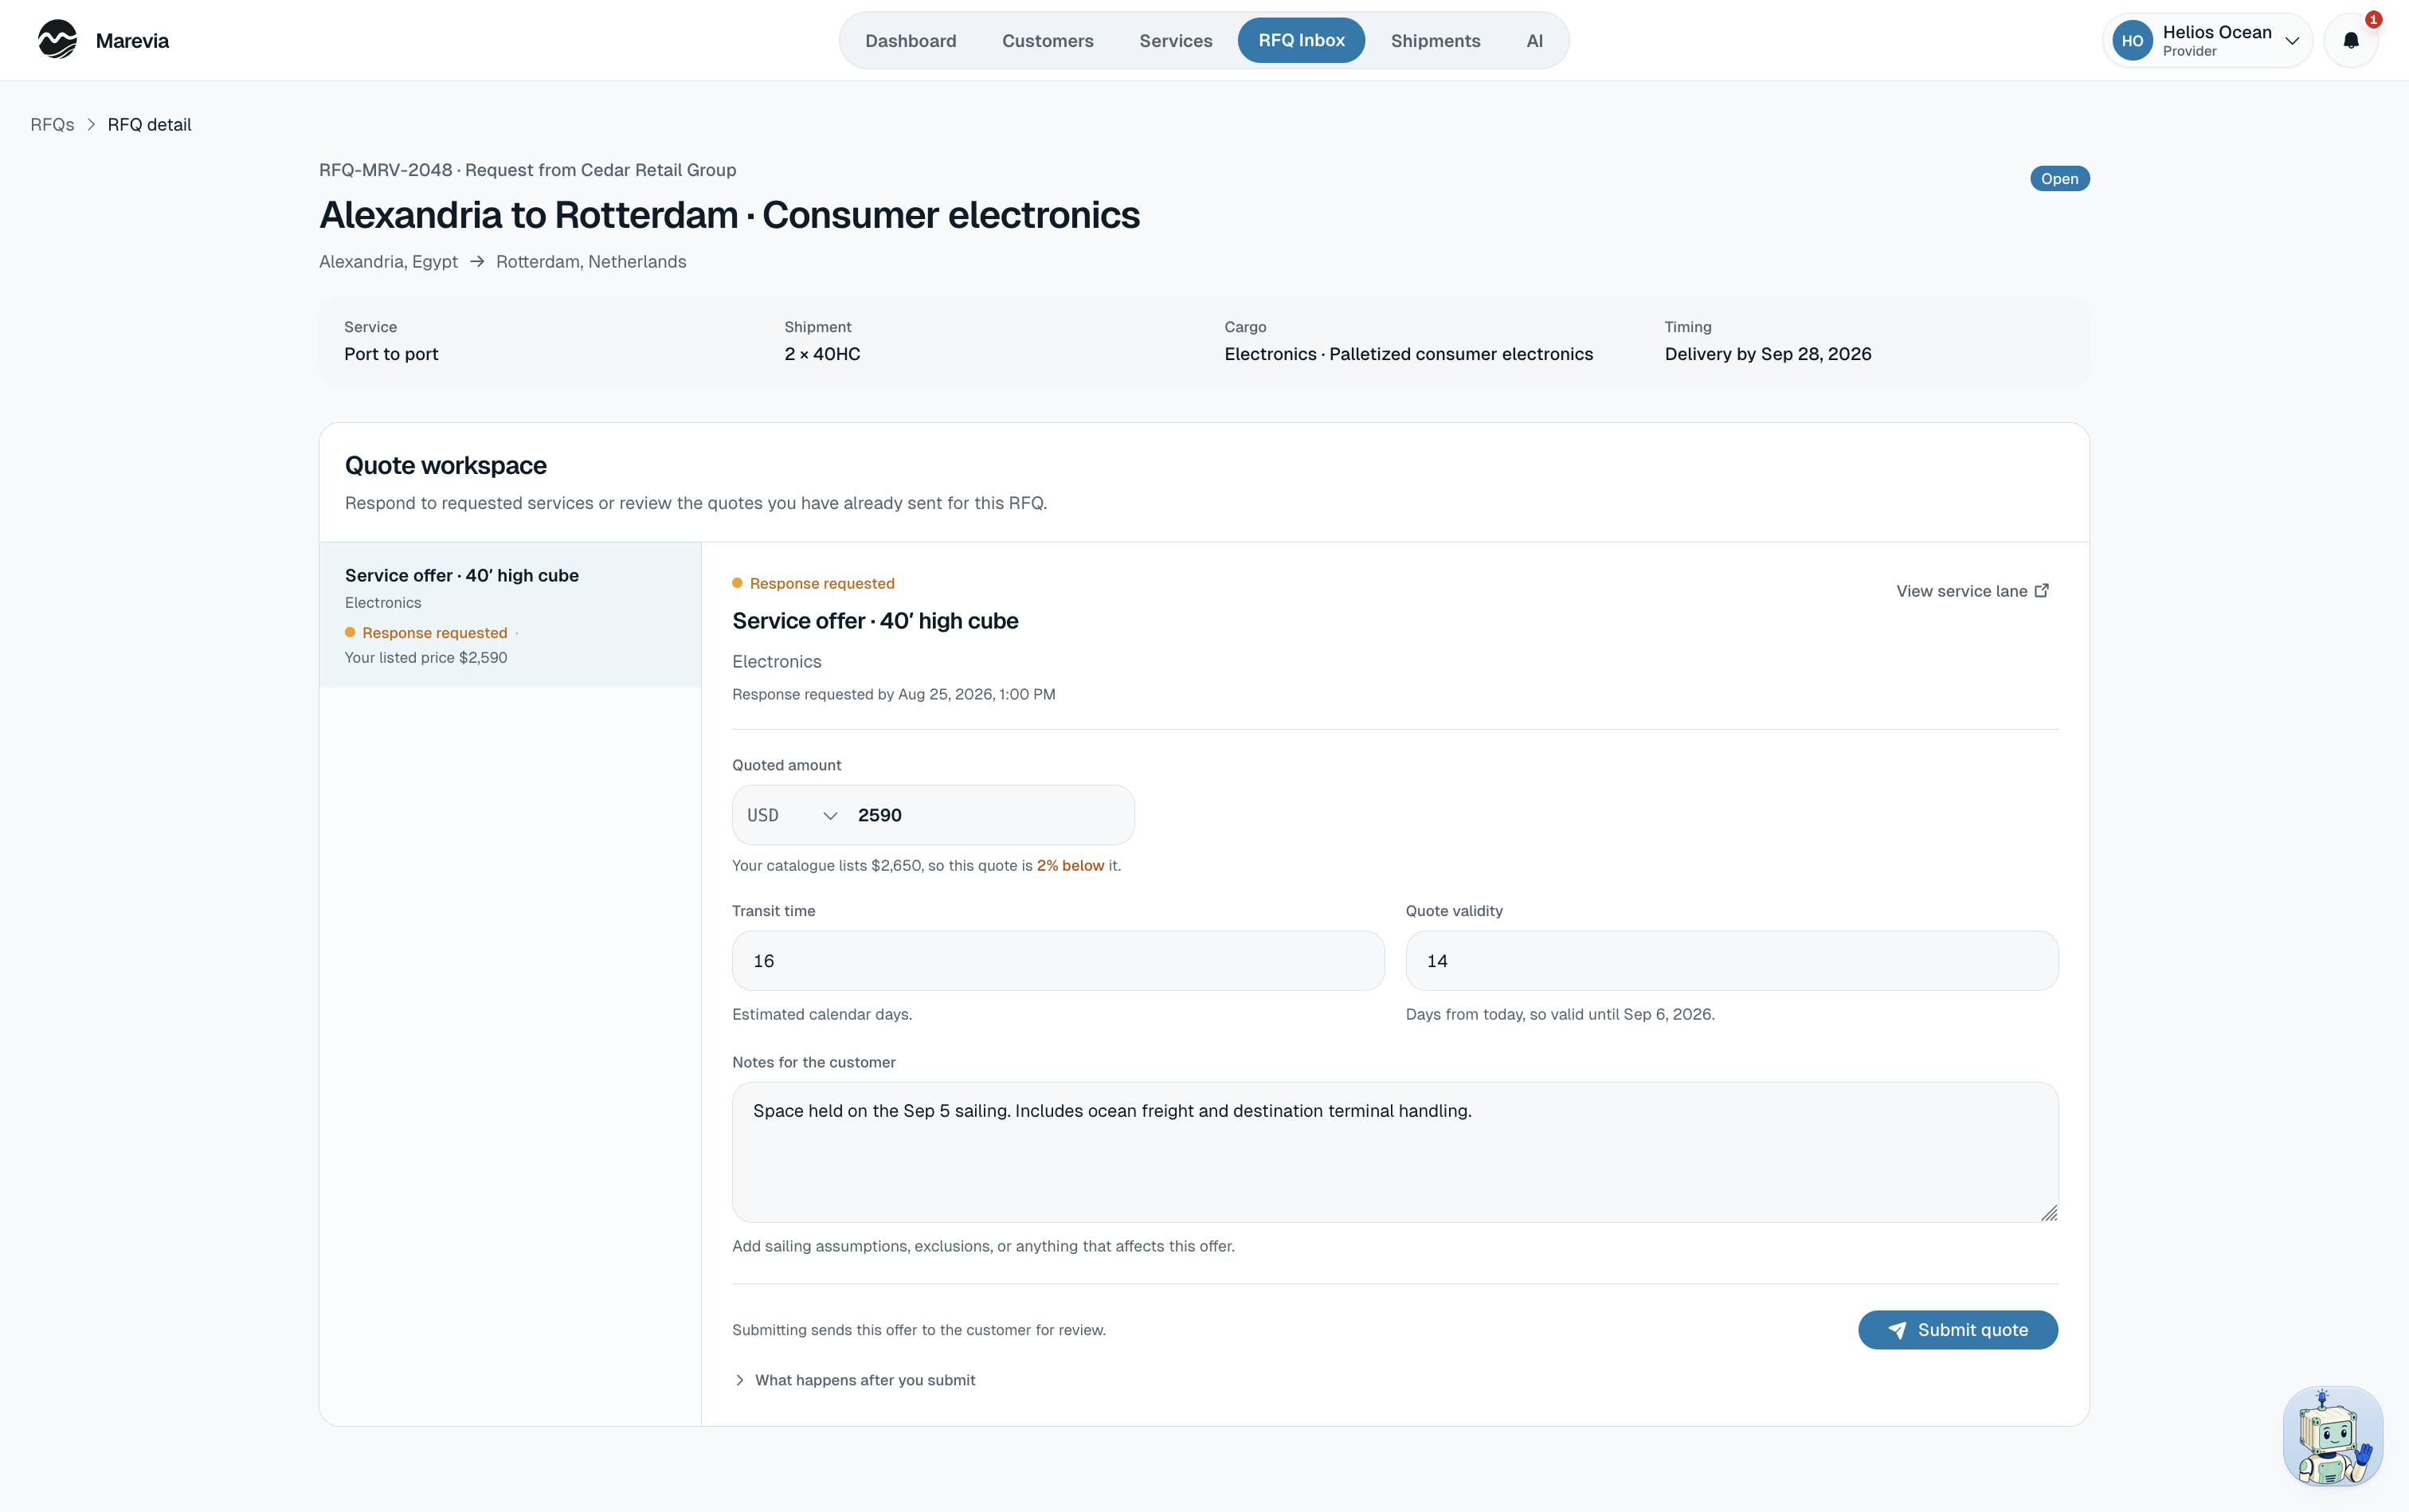Click the HO account avatar
Viewport: 2409px width, 1512px height.
click(2132, 41)
